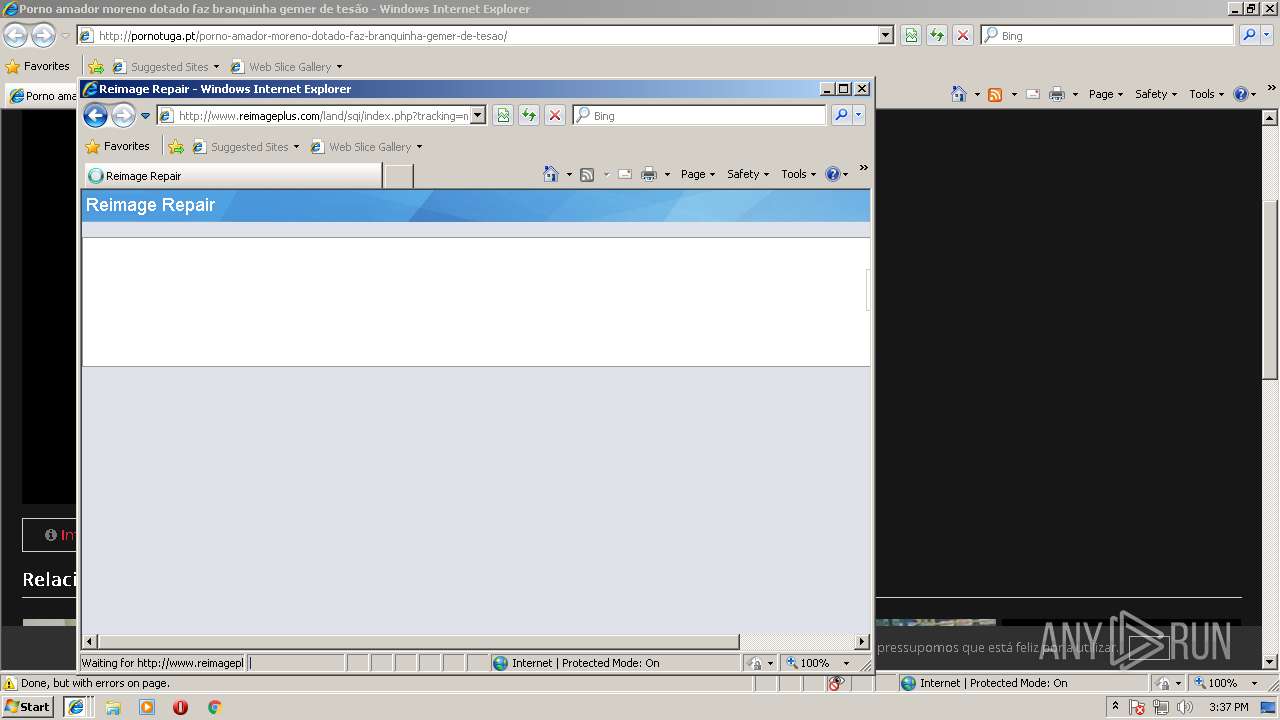
Task: Stop loading the Reimage Repair page
Action: tap(555, 116)
